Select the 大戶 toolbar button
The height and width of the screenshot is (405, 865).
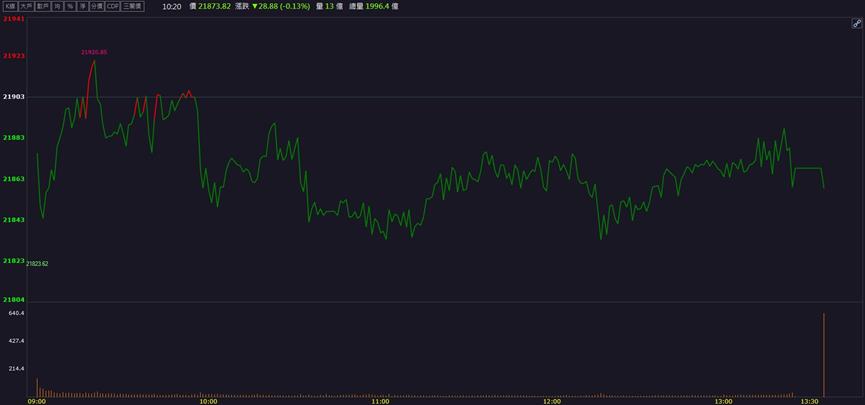coord(26,6)
